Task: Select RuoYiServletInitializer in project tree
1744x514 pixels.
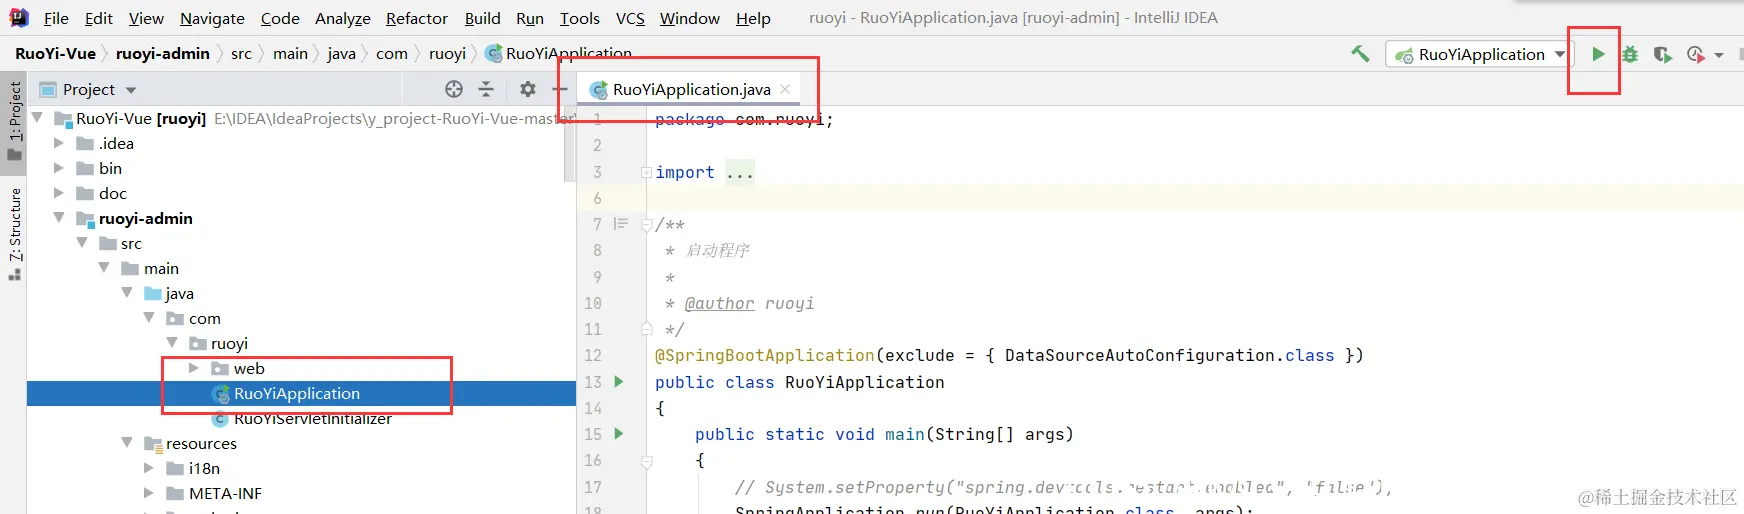Action: pyautogui.click(x=312, y=418)
